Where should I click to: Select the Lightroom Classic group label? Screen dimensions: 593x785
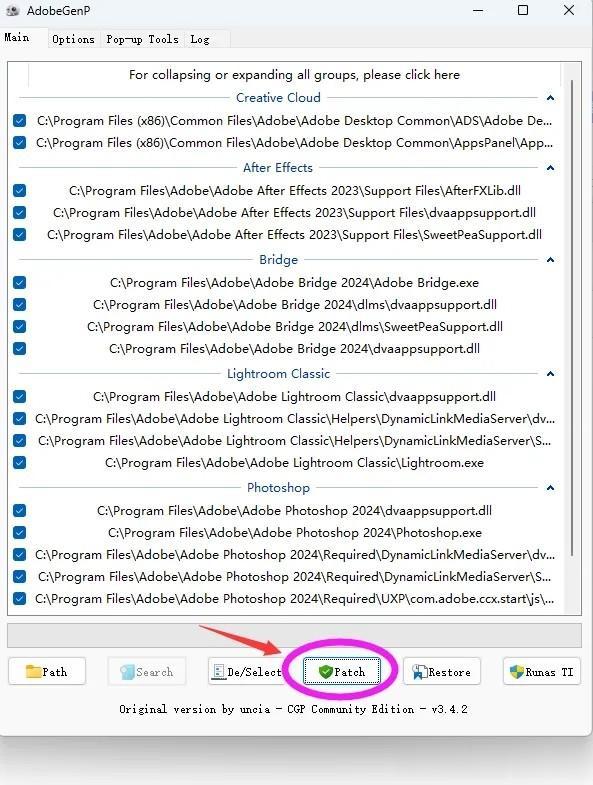[278, 374]
